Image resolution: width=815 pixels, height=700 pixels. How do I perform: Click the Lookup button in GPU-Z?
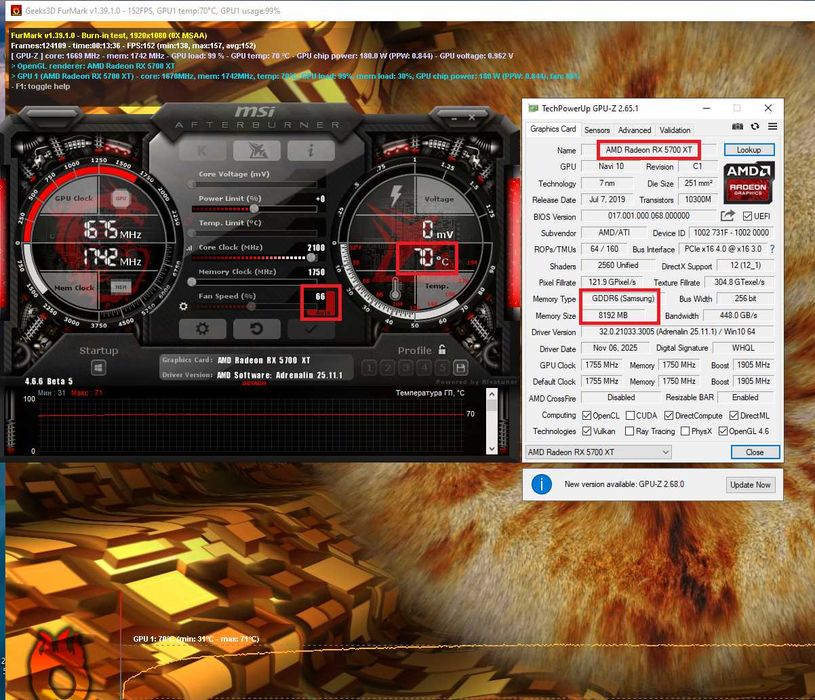click(x=749, y=150)
